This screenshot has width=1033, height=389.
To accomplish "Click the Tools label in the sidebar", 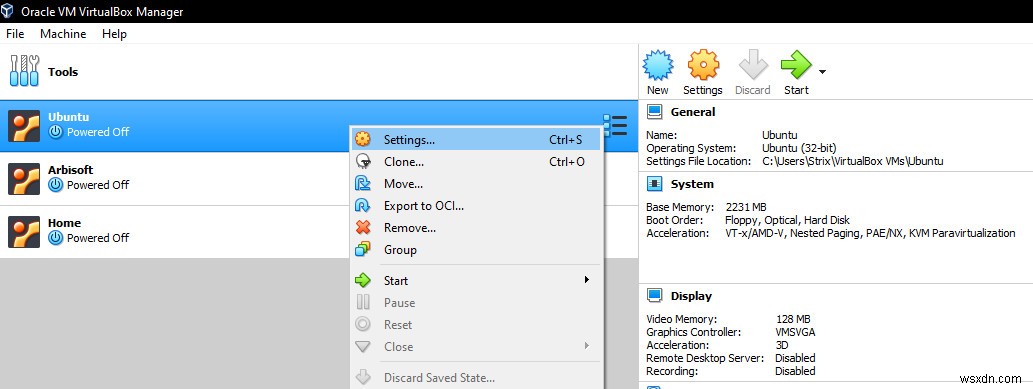I will (x=63, y=72).
